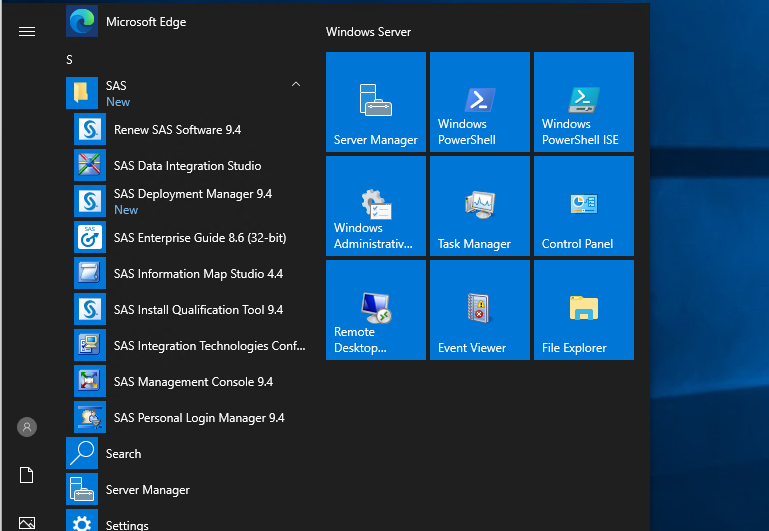769x531 pixels.
Task: Select SAS Deployment Manager 9.4 entry
Action: 192,194
